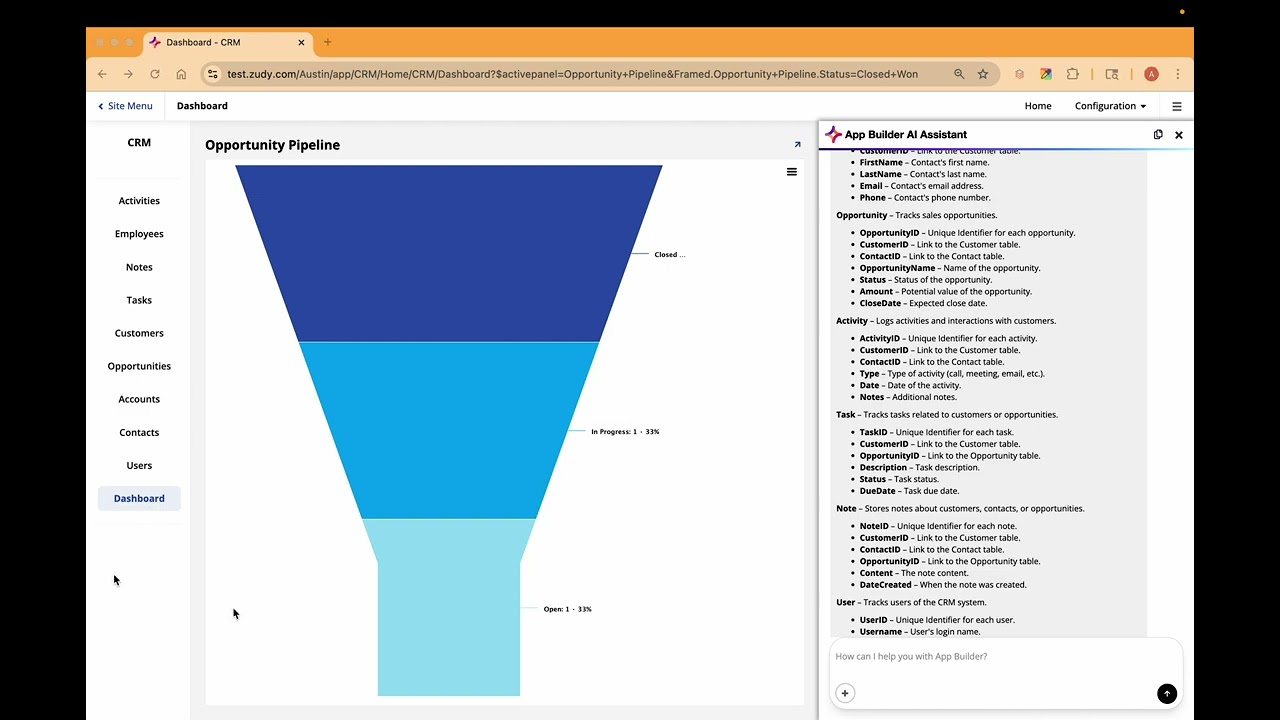Open Activities in CRM sidebar
This screenshot has height=720, width=1280.
pyautogui.click(x=139, y=201)
